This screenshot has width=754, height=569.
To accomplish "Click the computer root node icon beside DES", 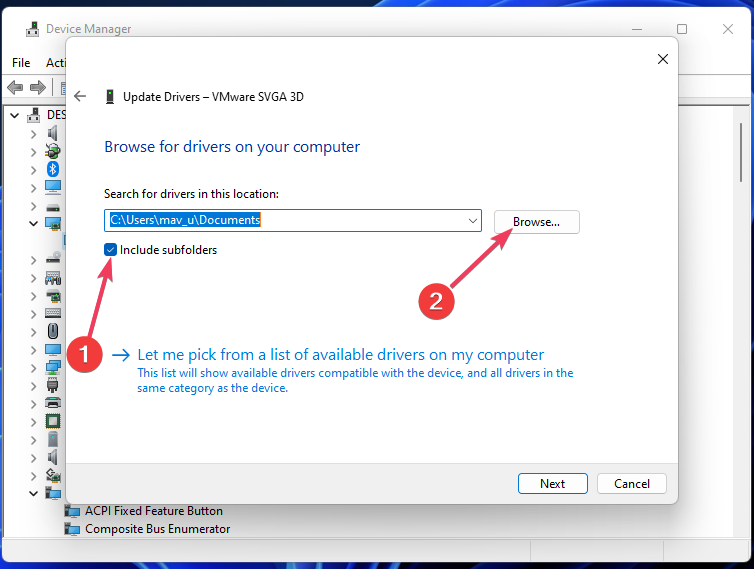I will 34,115.
